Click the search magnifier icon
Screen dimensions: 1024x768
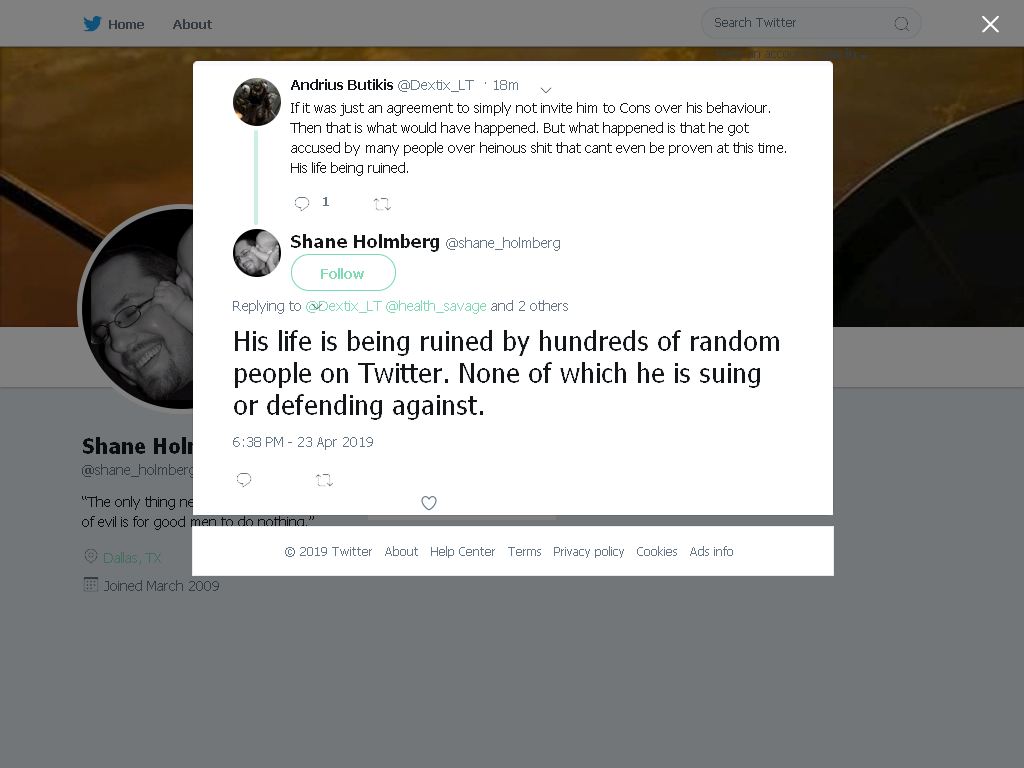[x=901, y=24]
